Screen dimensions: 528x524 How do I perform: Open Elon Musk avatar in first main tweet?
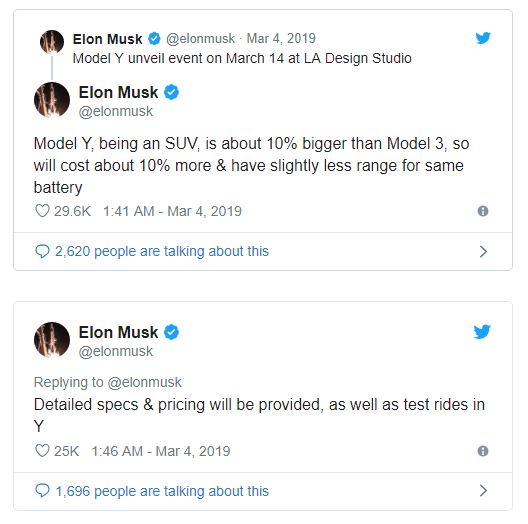52,100
